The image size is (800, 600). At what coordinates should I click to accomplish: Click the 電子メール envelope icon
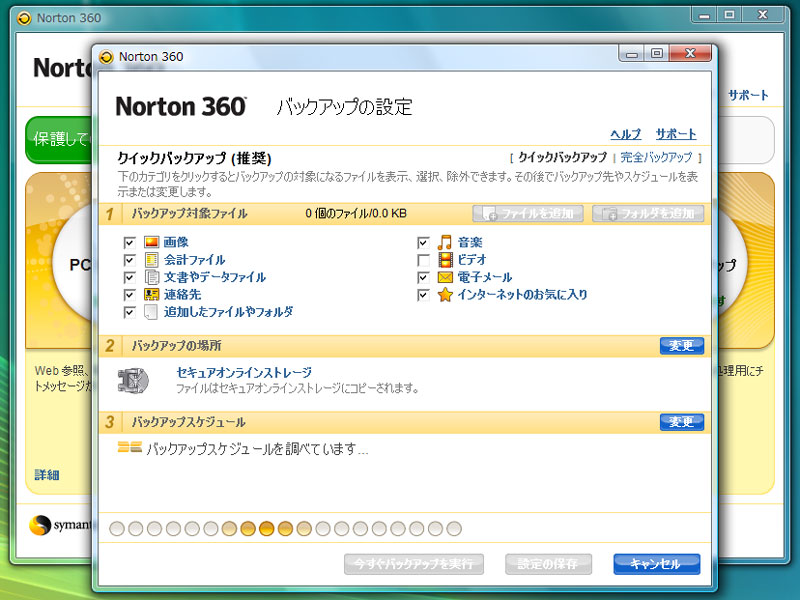coord(445,277)
